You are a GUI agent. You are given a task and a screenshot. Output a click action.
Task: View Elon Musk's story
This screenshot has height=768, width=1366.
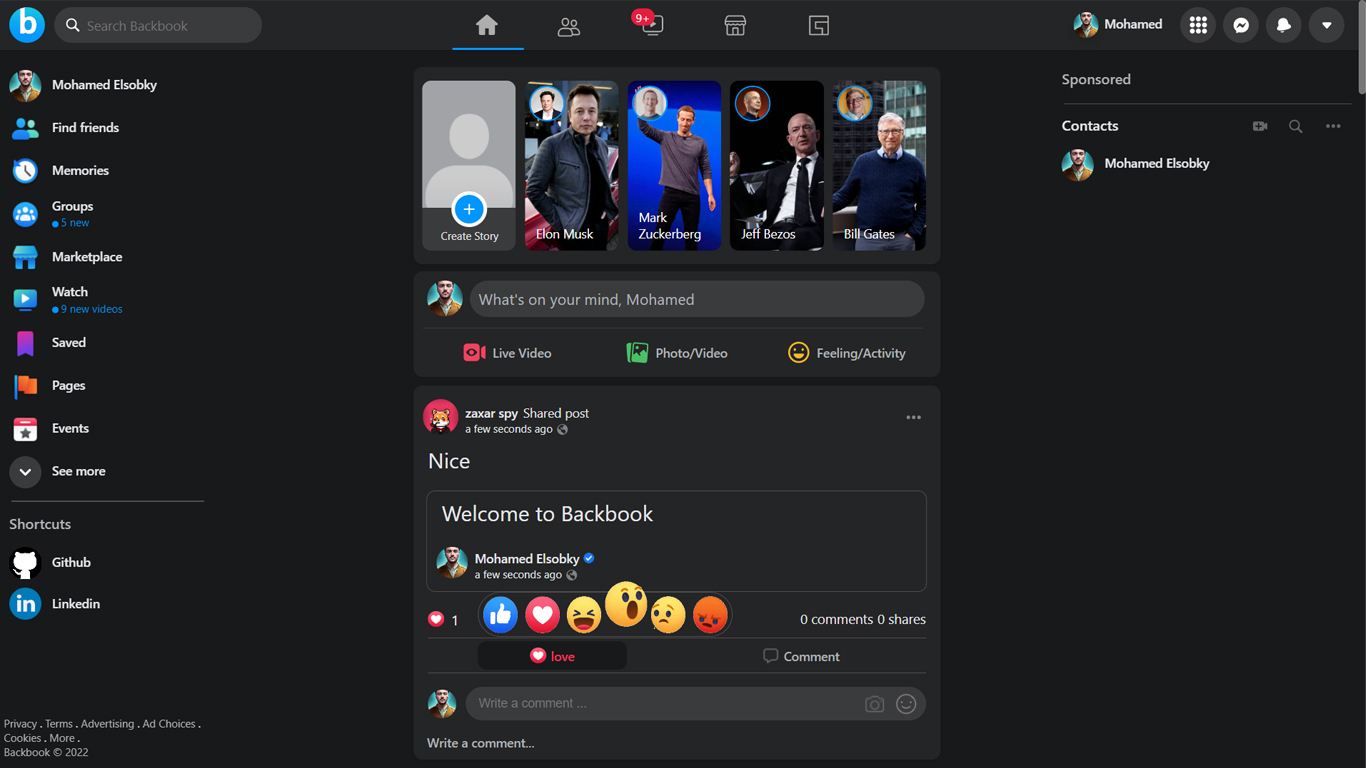[572, 166]
